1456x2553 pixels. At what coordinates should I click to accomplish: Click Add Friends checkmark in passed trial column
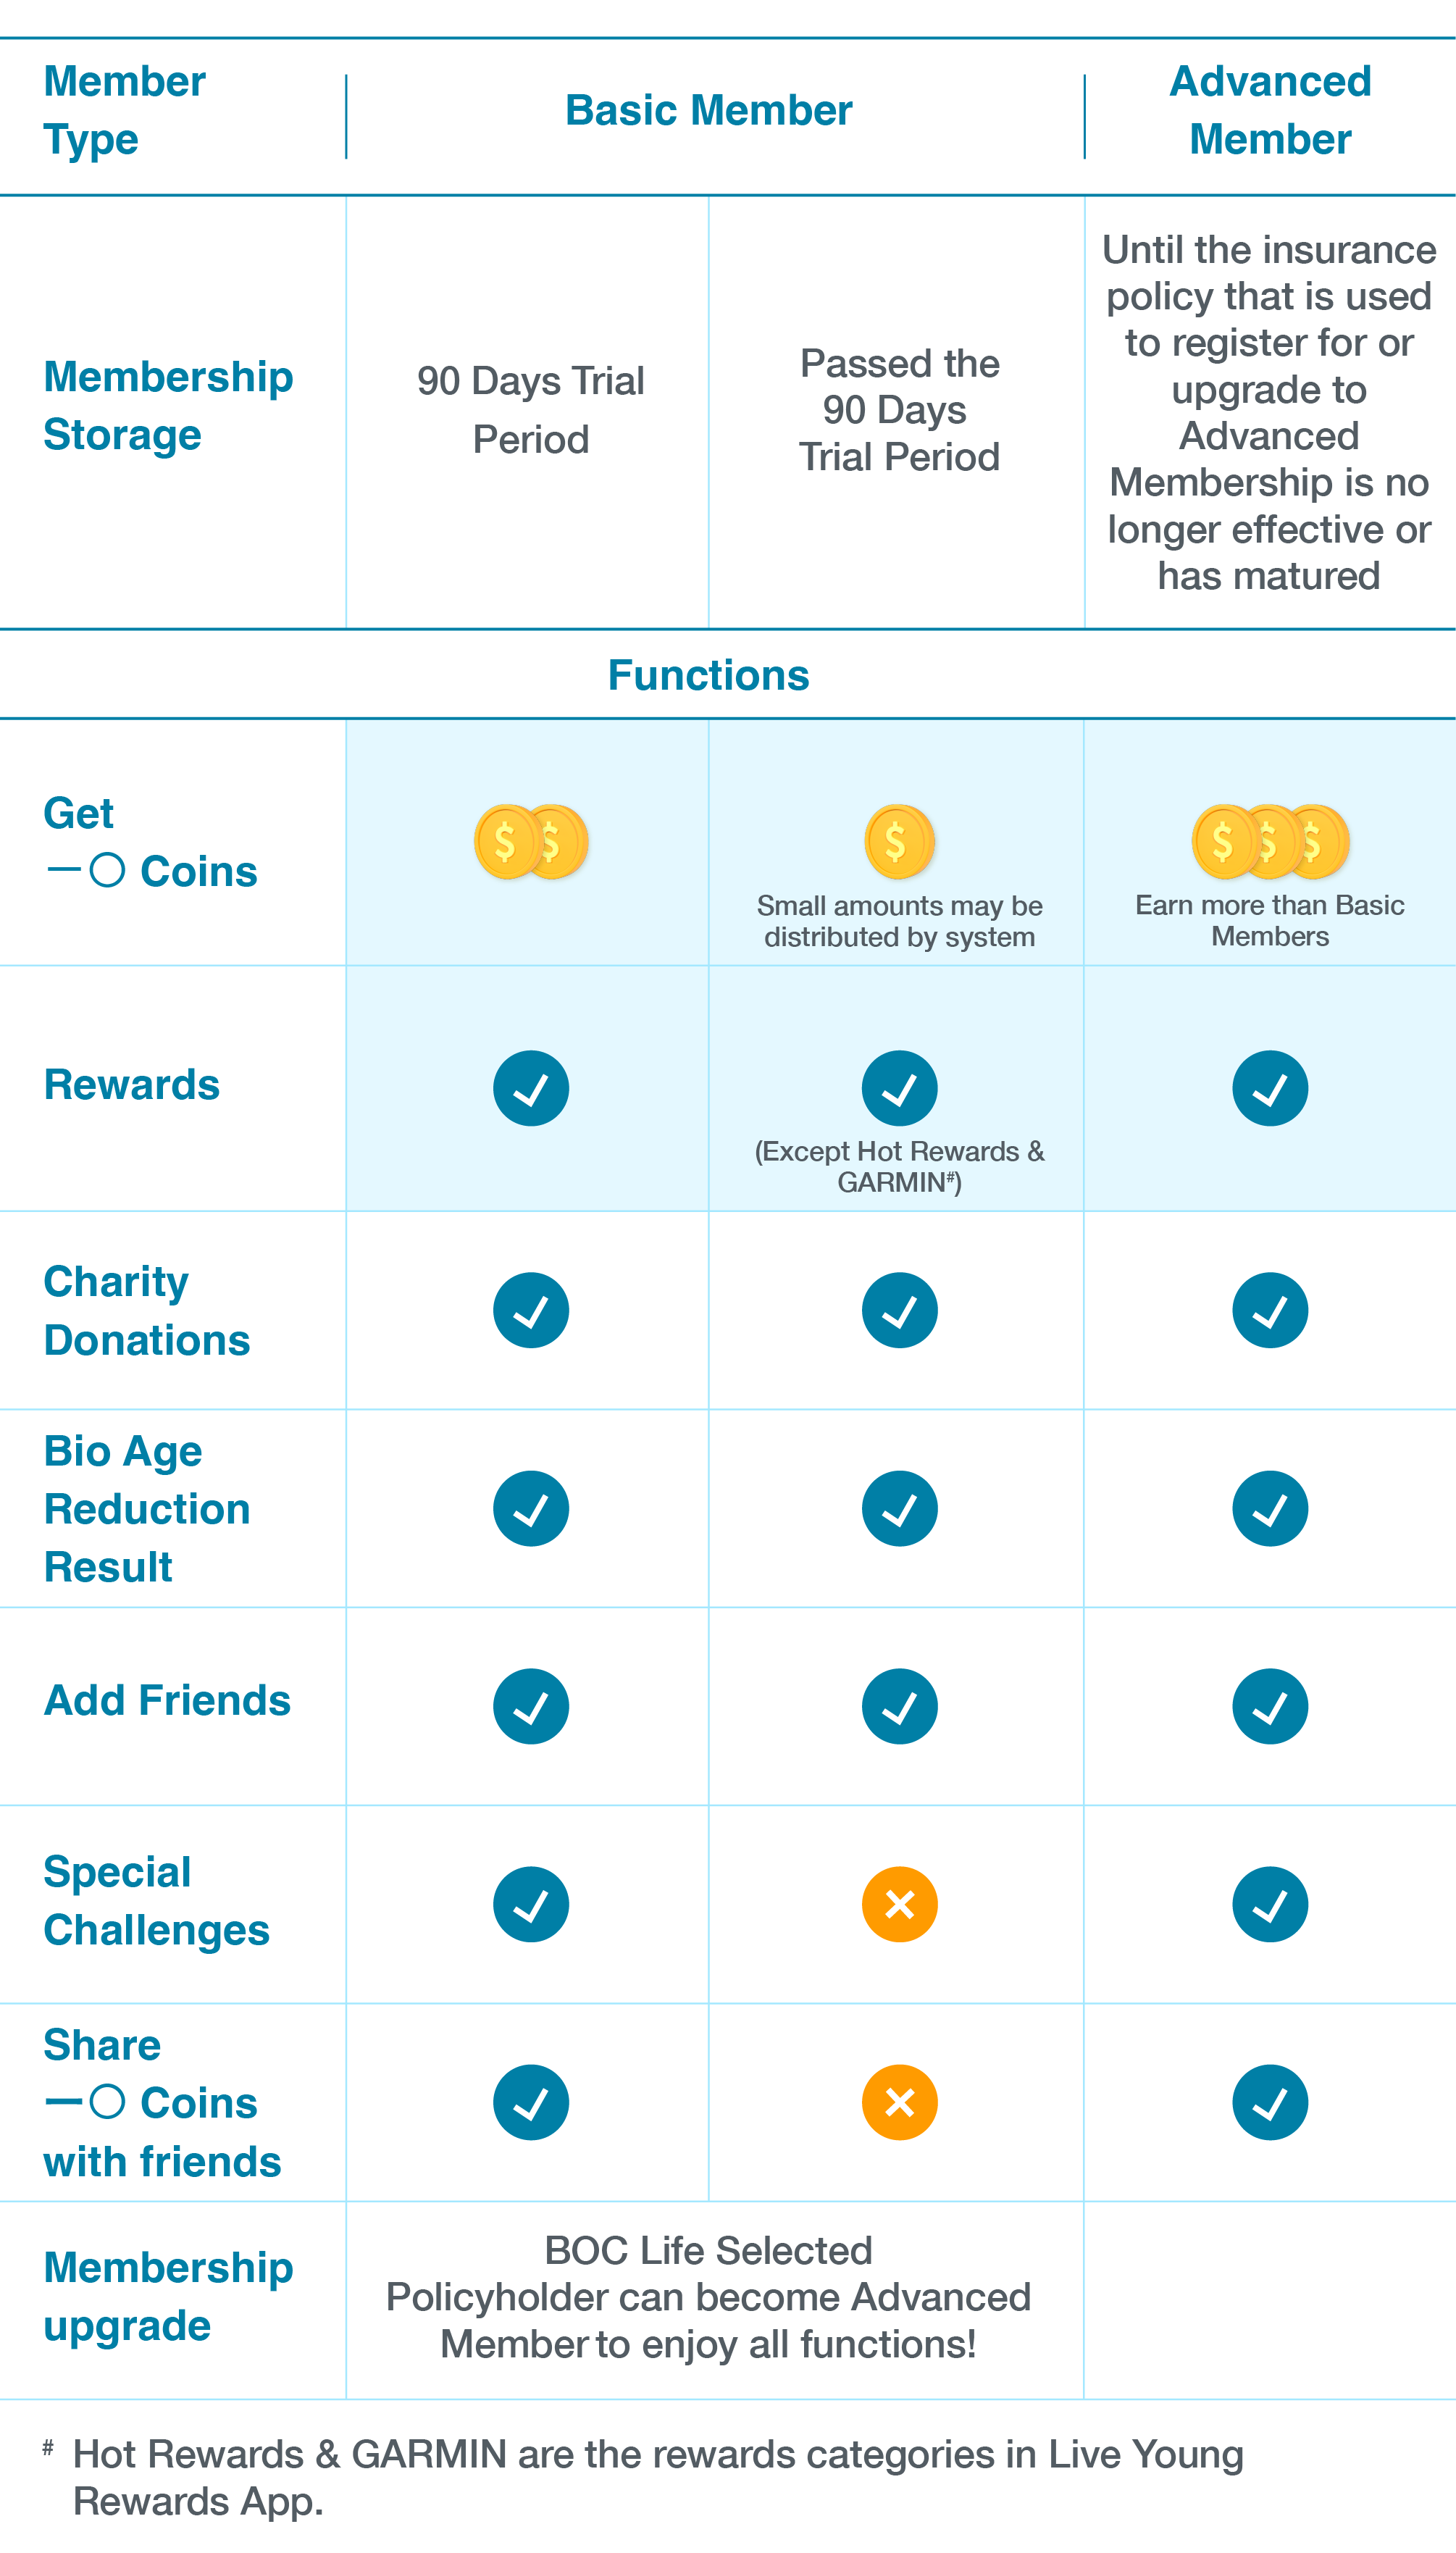pyautogui.click(x=899, y=1706)
